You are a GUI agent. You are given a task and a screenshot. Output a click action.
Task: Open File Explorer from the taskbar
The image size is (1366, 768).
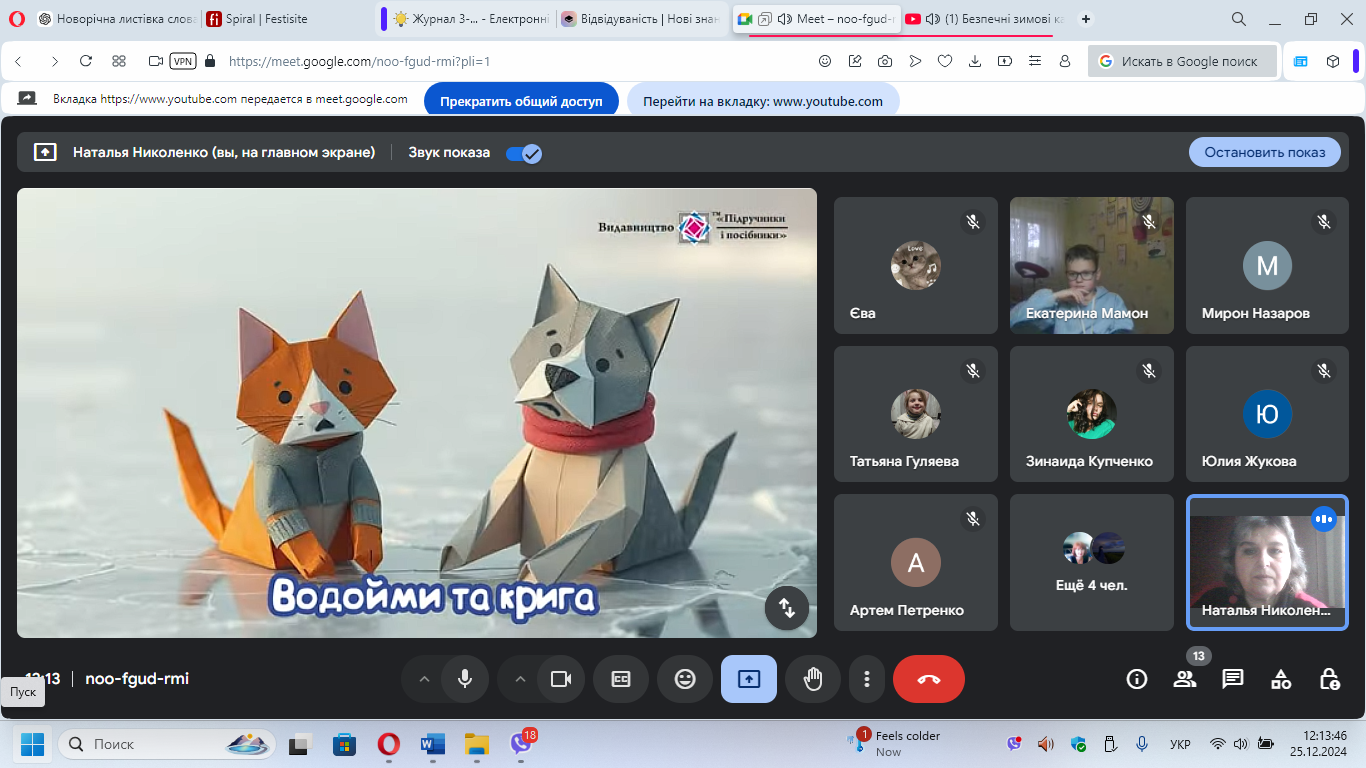click(476, 744)
